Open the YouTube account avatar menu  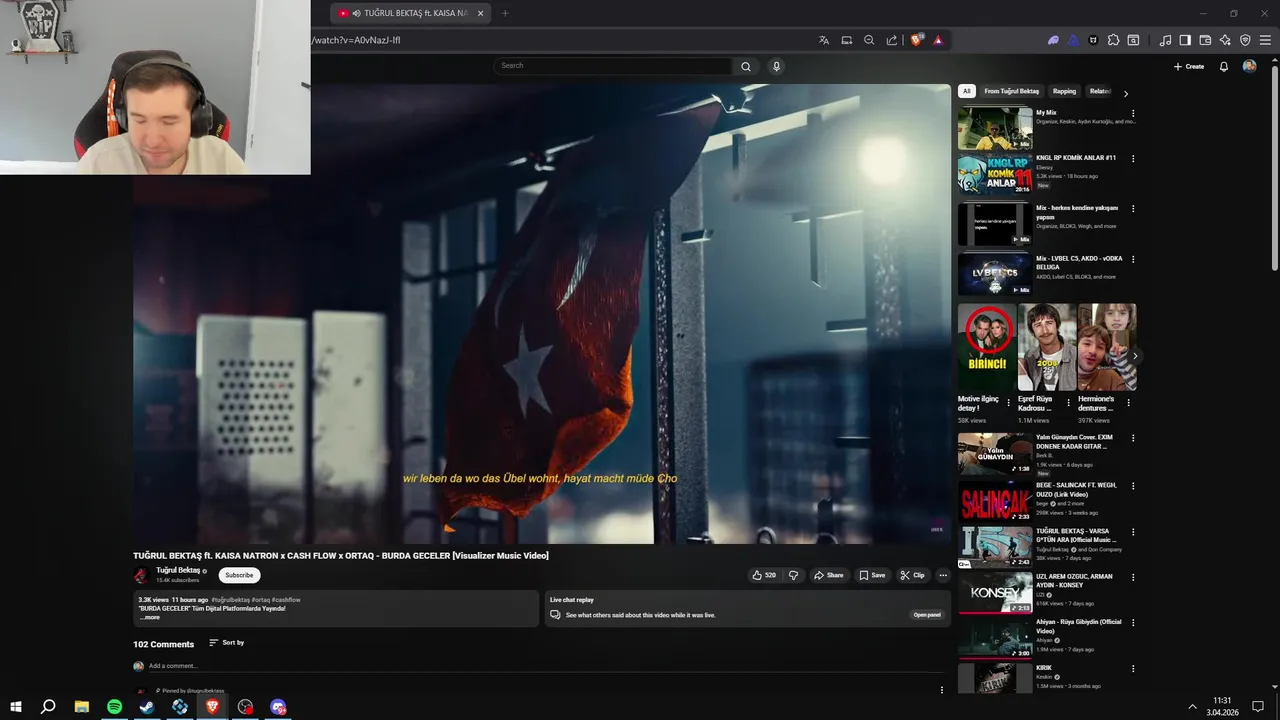point(1249,66)
